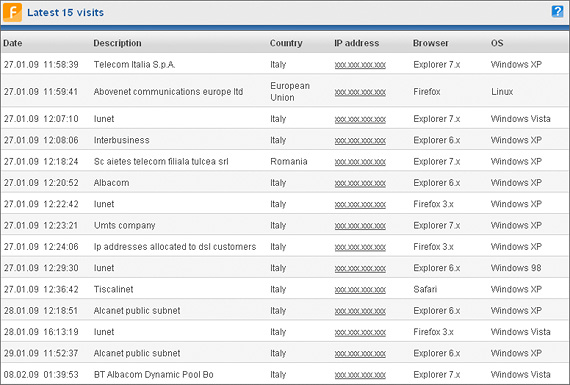Click the Browser column header
This screenshot has height=385, width=570.
point(430,43)
